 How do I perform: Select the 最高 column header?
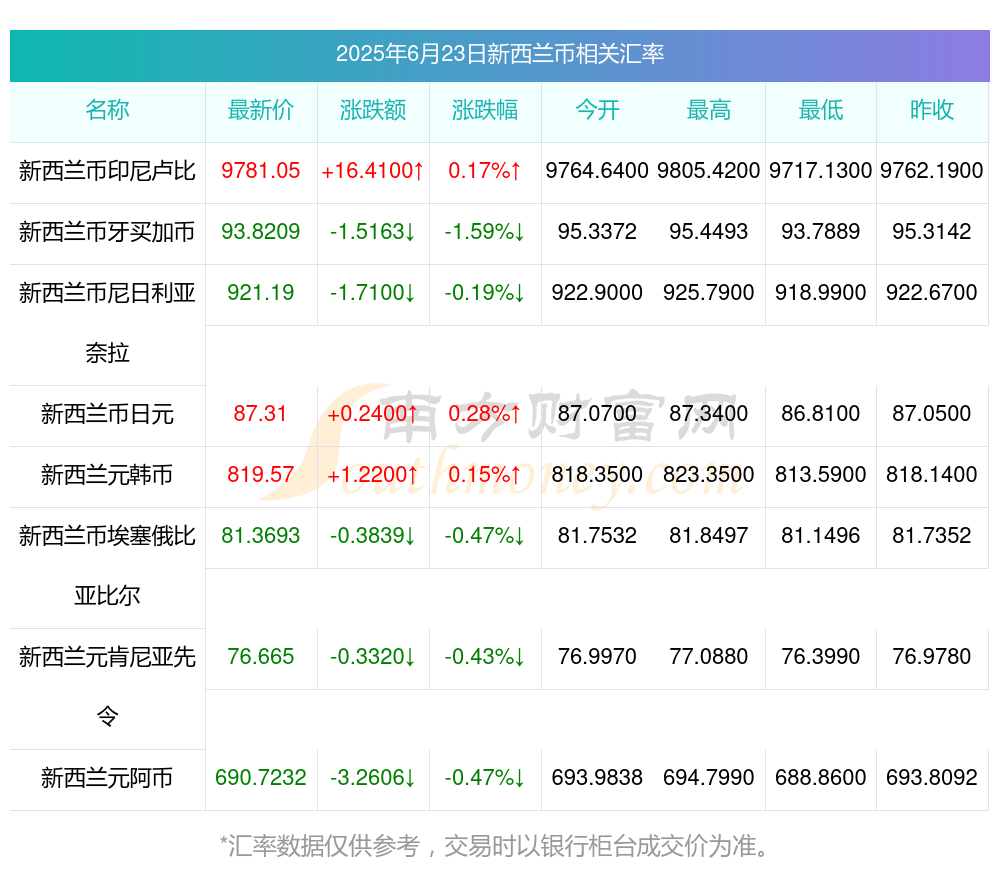[x=709, y=110]
